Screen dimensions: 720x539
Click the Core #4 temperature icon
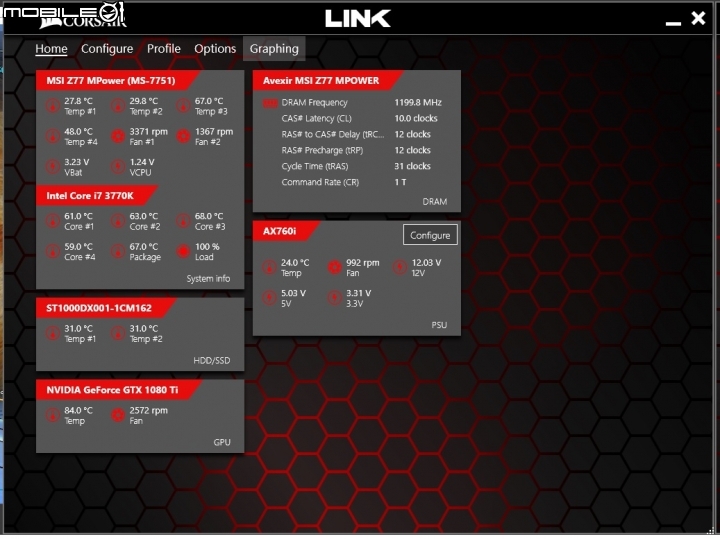pos(53,252)
